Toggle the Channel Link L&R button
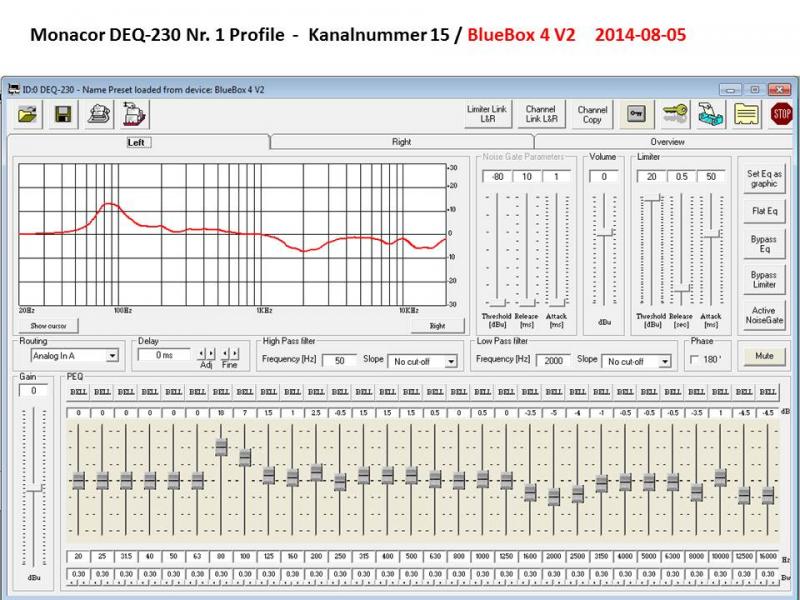Screen dimensions: 800x600 [x=541, y=114]
